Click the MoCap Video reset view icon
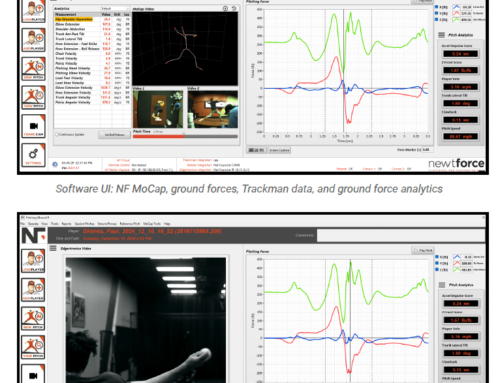The image size is (500, 383). tap(234, 8)
